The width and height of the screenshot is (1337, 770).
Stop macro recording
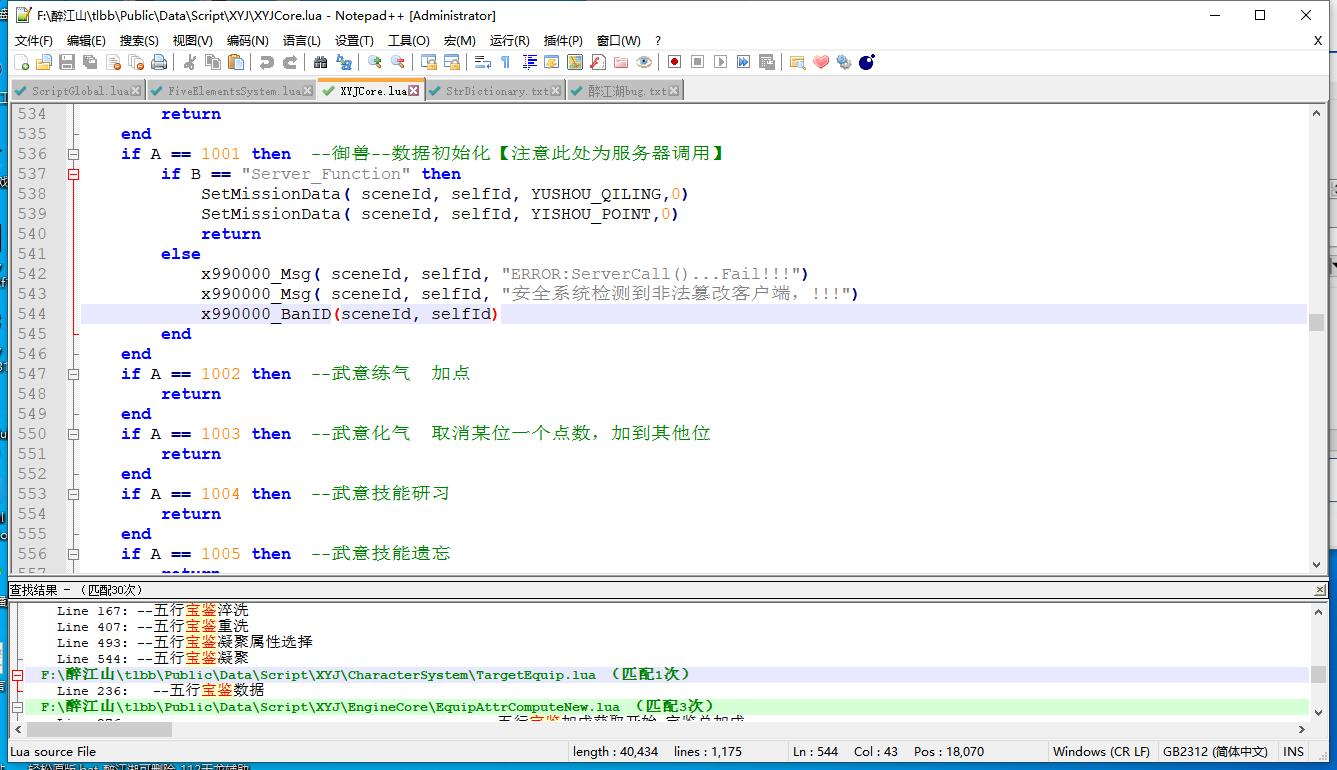point(698,62)
